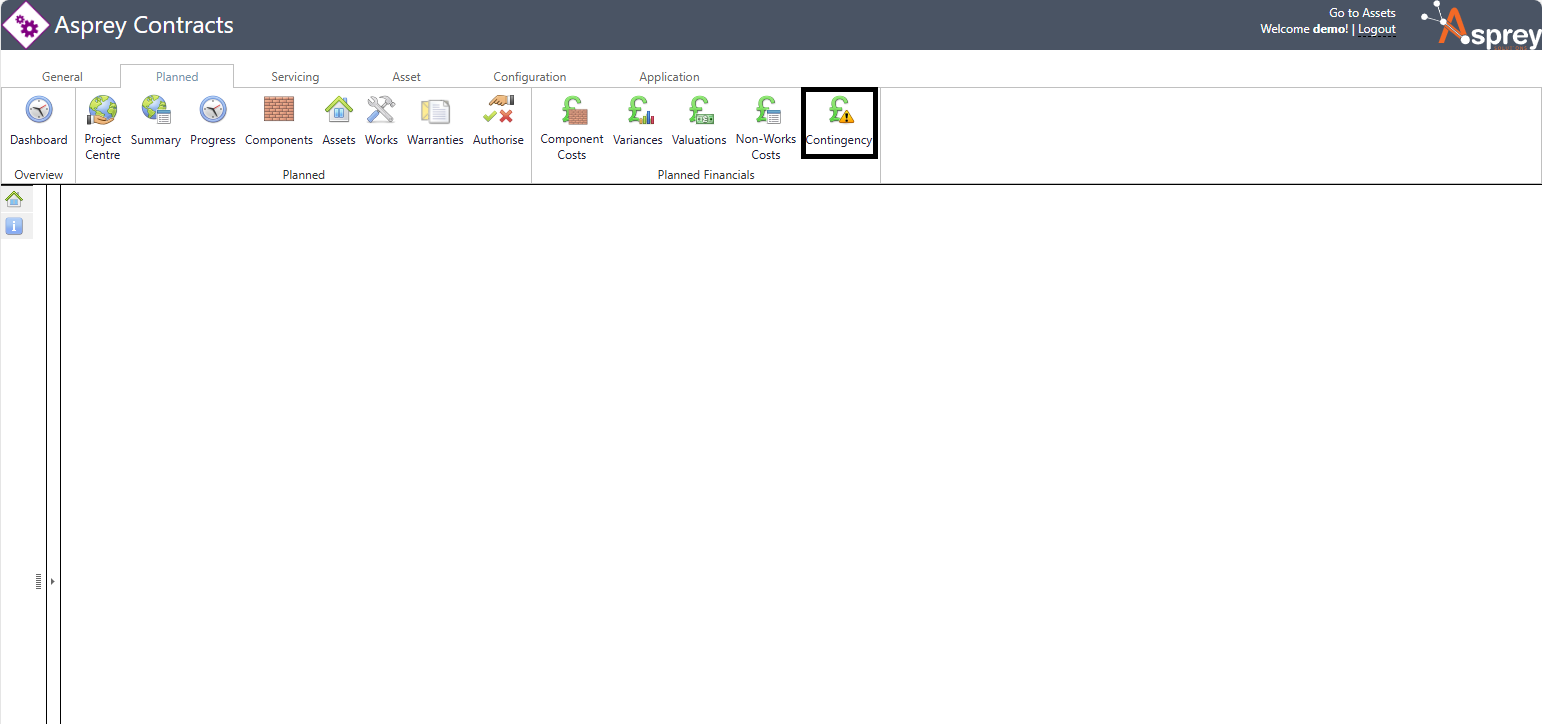Select the Components brick wall icon
Image resolution: width=1542 pixels, height=724 pixels.
[x=278, y=110]
